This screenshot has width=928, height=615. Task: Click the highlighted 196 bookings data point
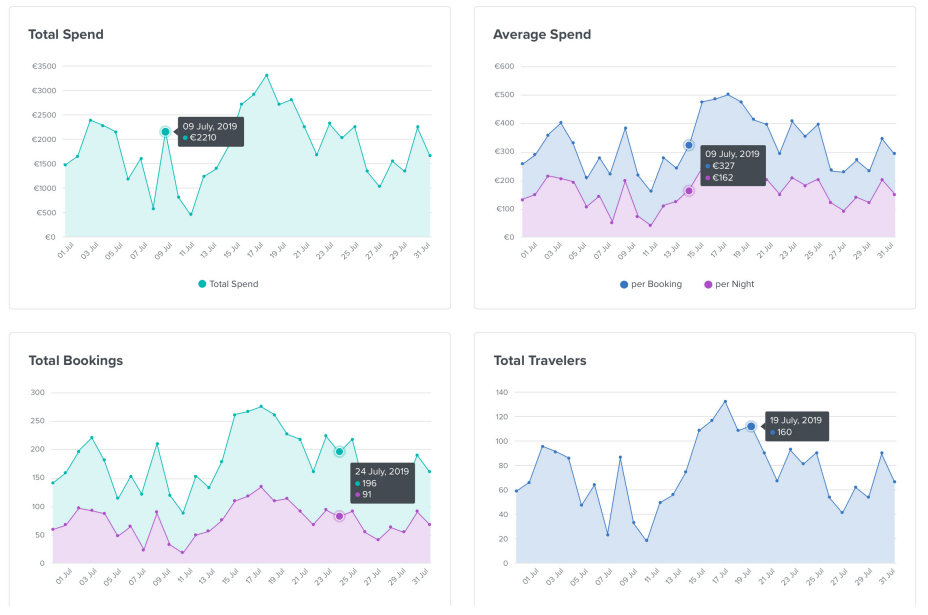[339, 452]
